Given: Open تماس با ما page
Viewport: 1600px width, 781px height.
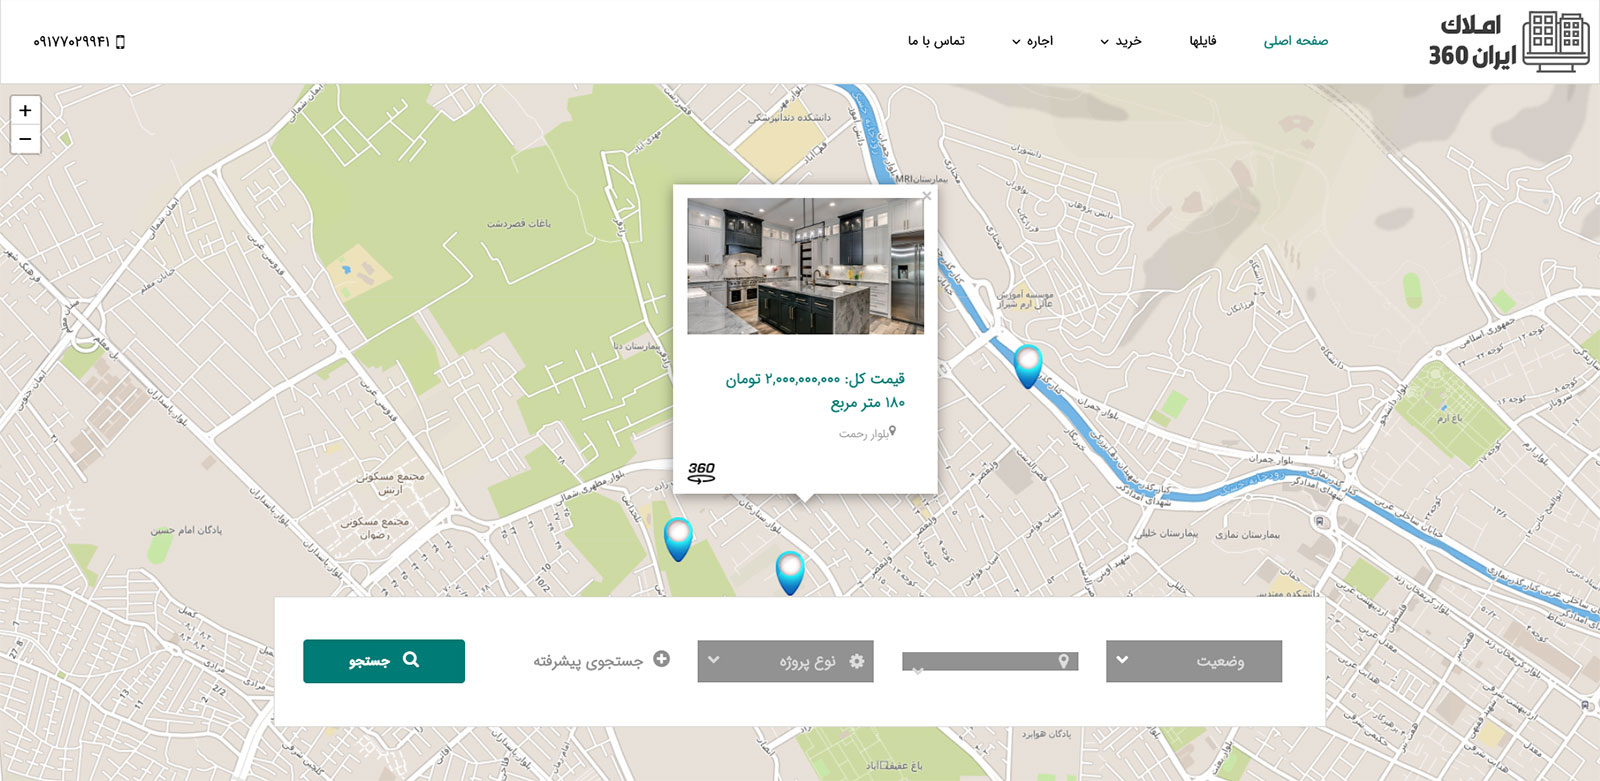Looking at the screenshot, I should (937, 41).
